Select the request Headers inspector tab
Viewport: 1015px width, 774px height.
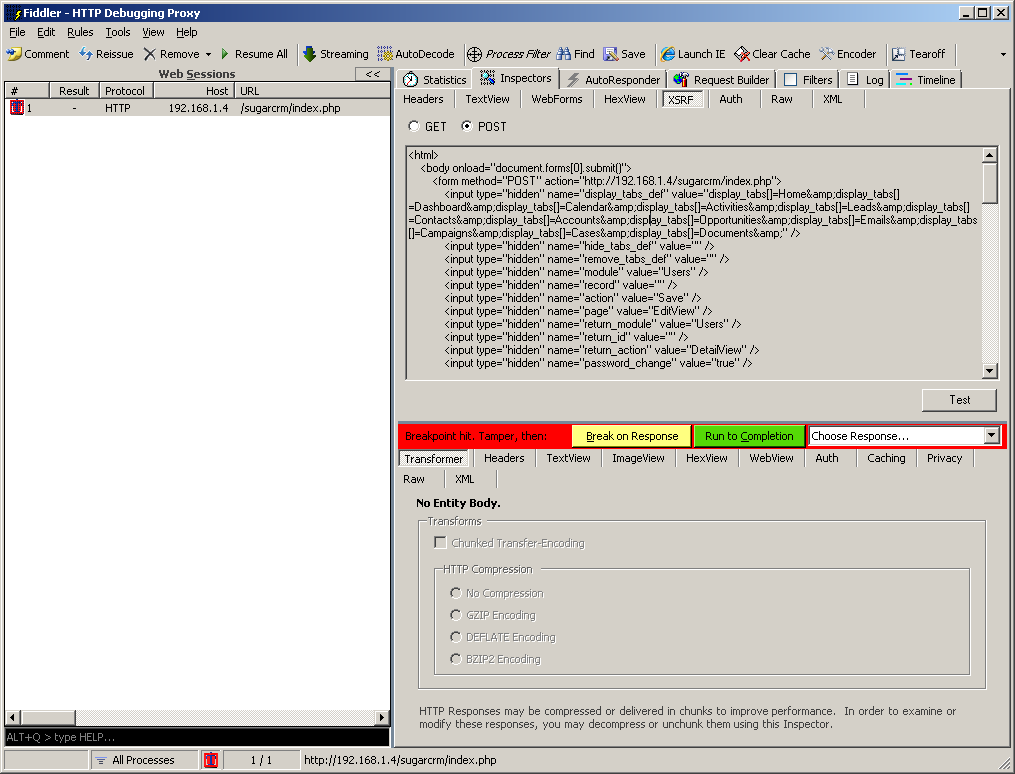pyautogui.click(x=423, y=99)
